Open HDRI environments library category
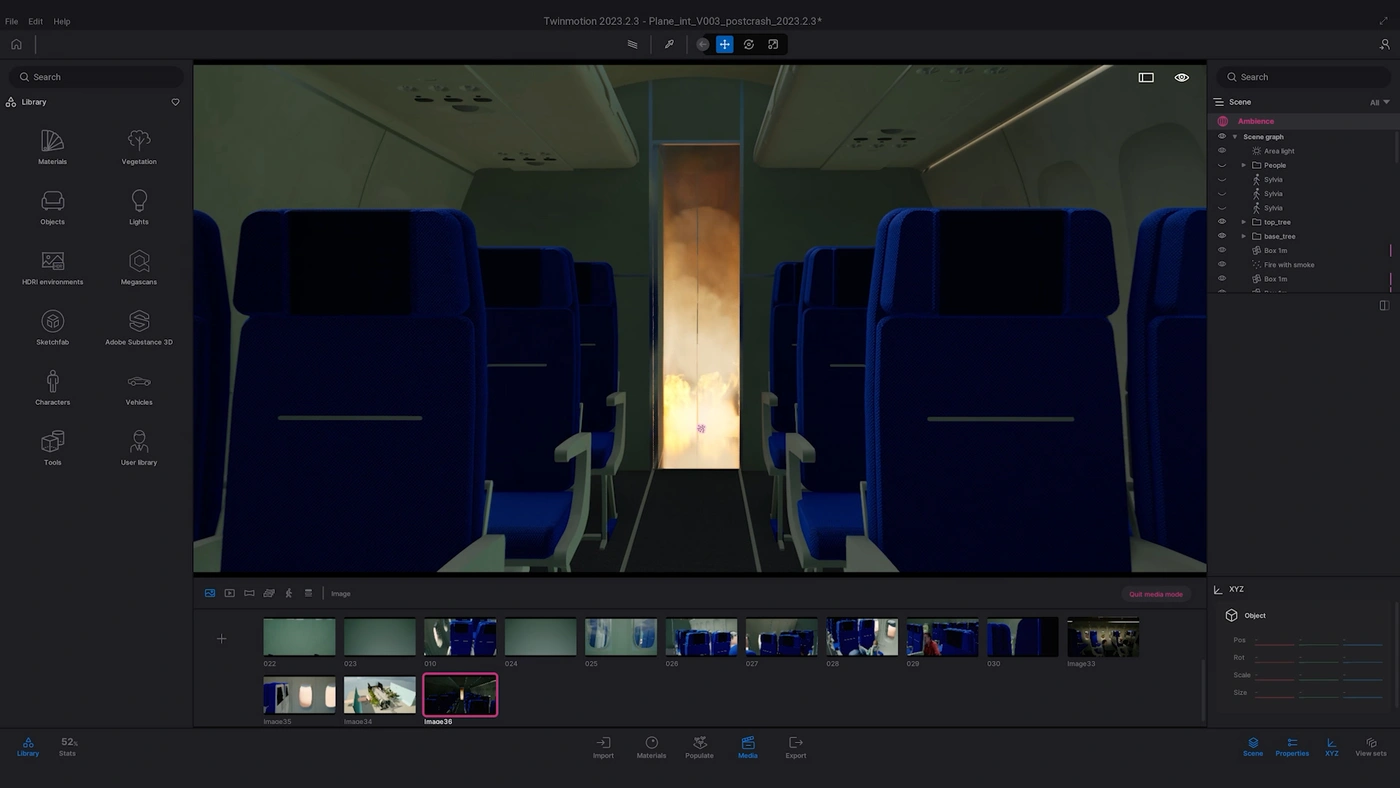 52,267
